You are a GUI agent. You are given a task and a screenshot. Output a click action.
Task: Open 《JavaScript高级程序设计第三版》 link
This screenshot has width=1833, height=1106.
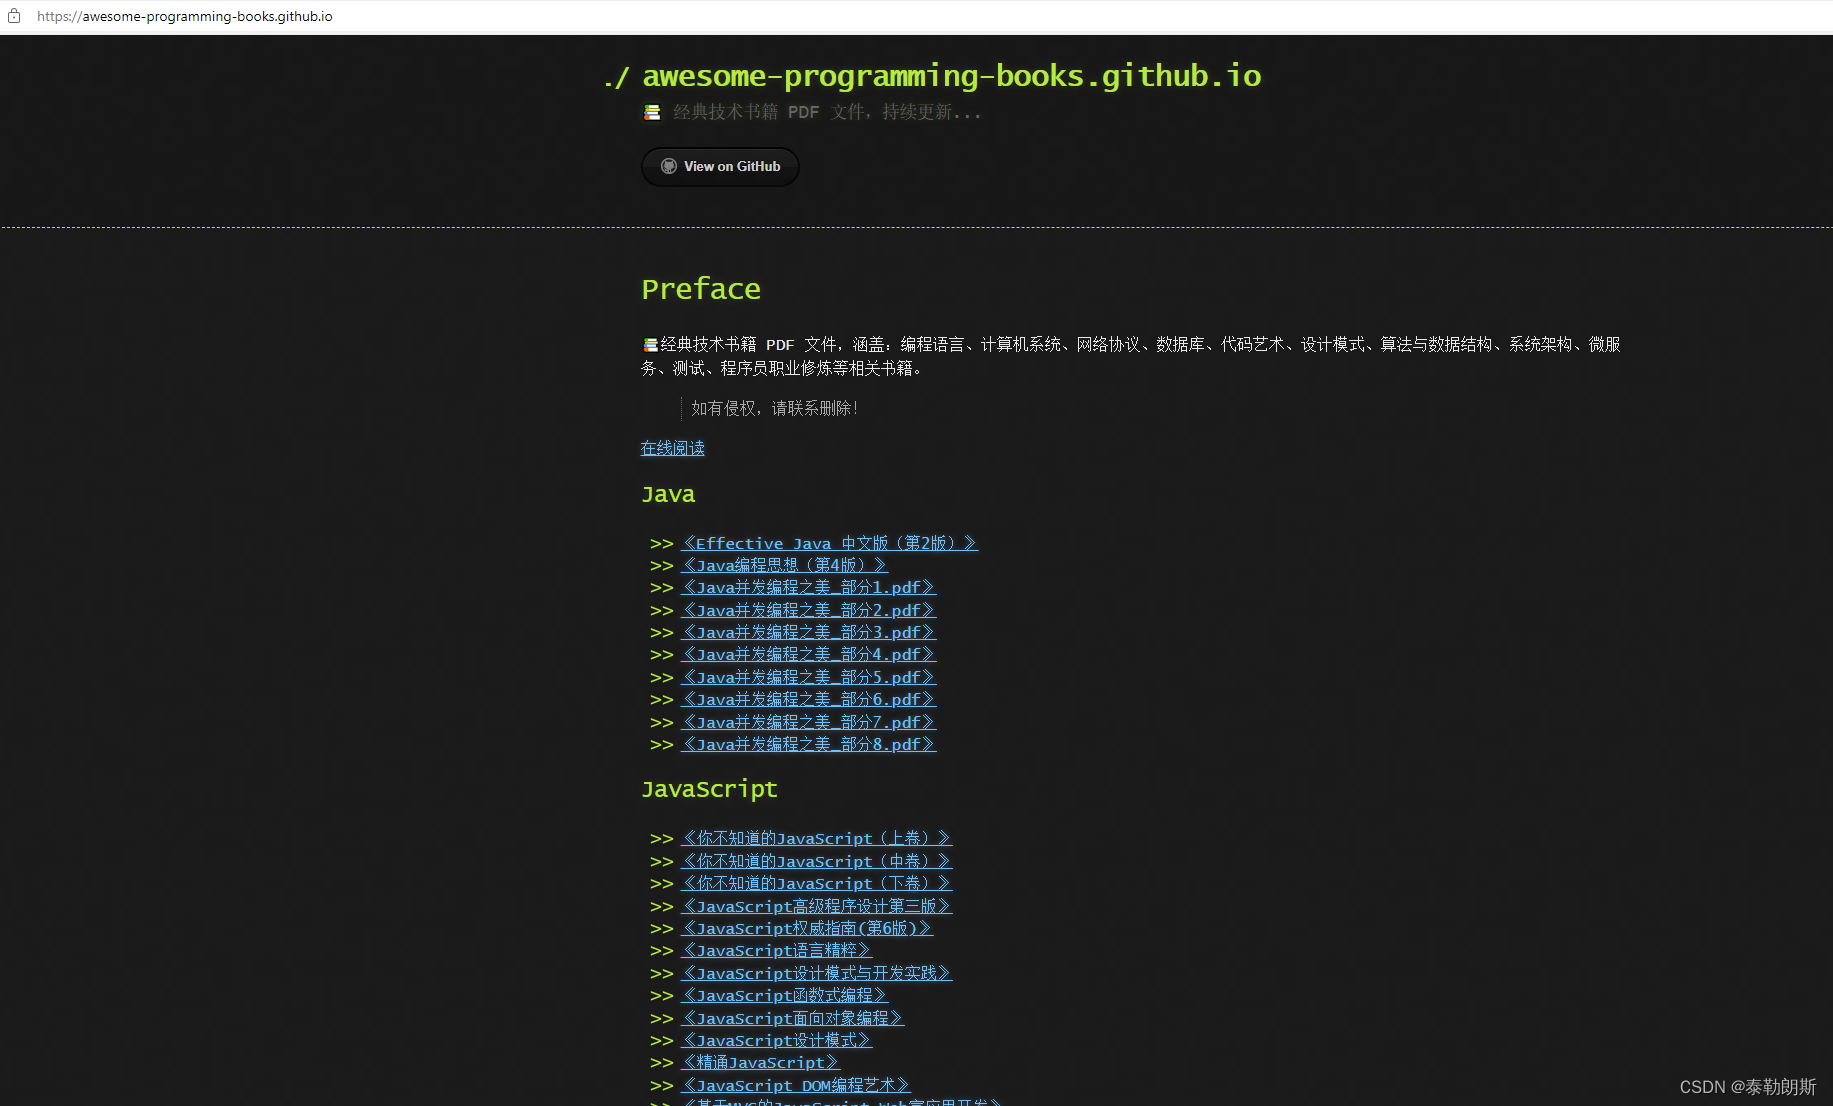816,906
